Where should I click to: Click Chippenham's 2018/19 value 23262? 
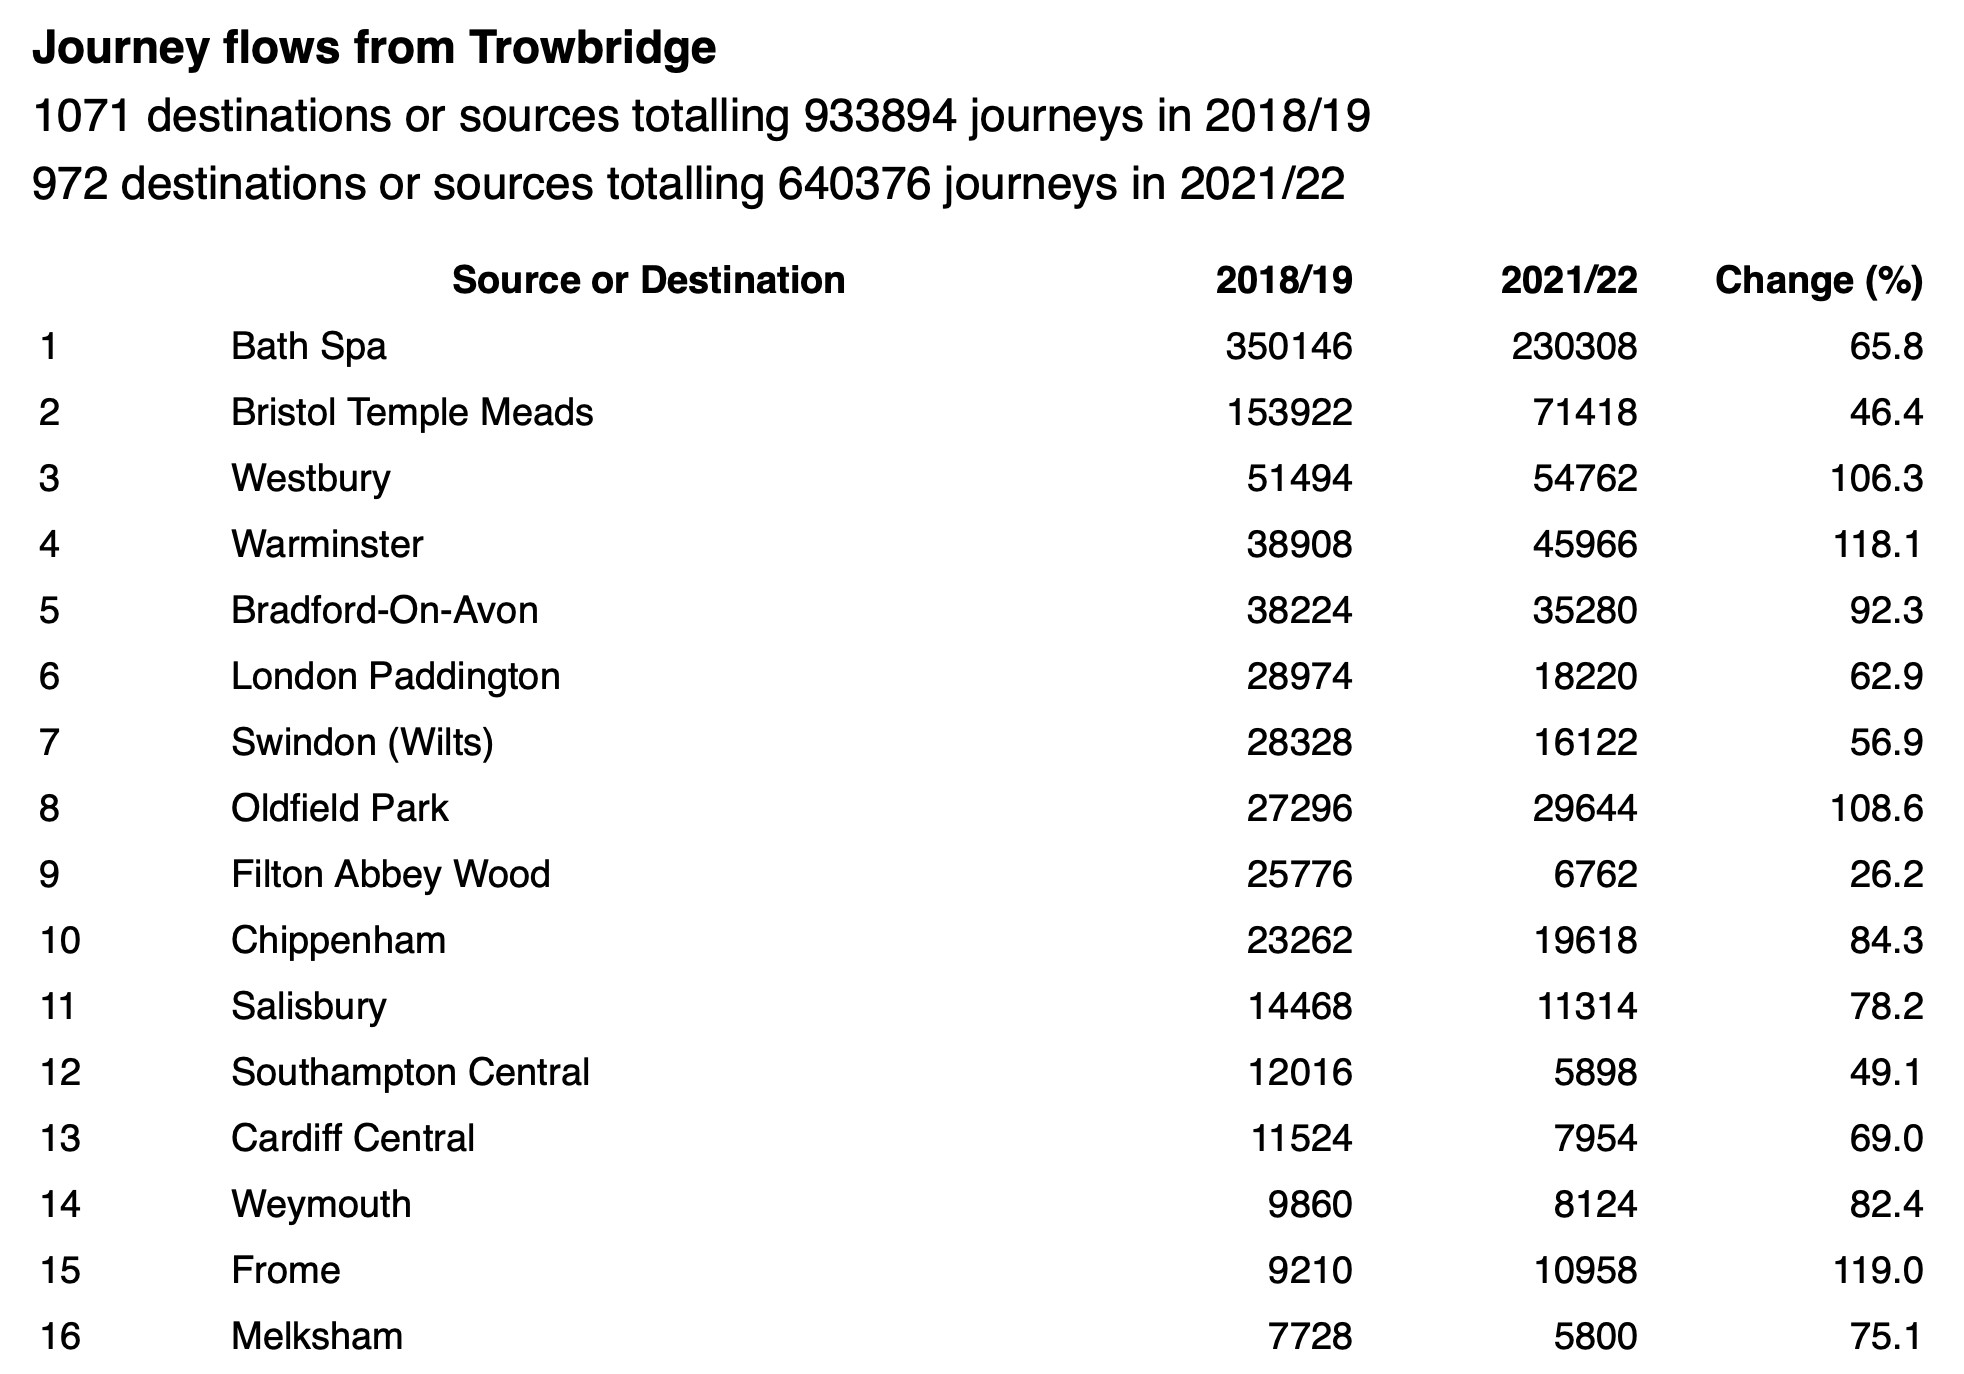(1298, 940)
